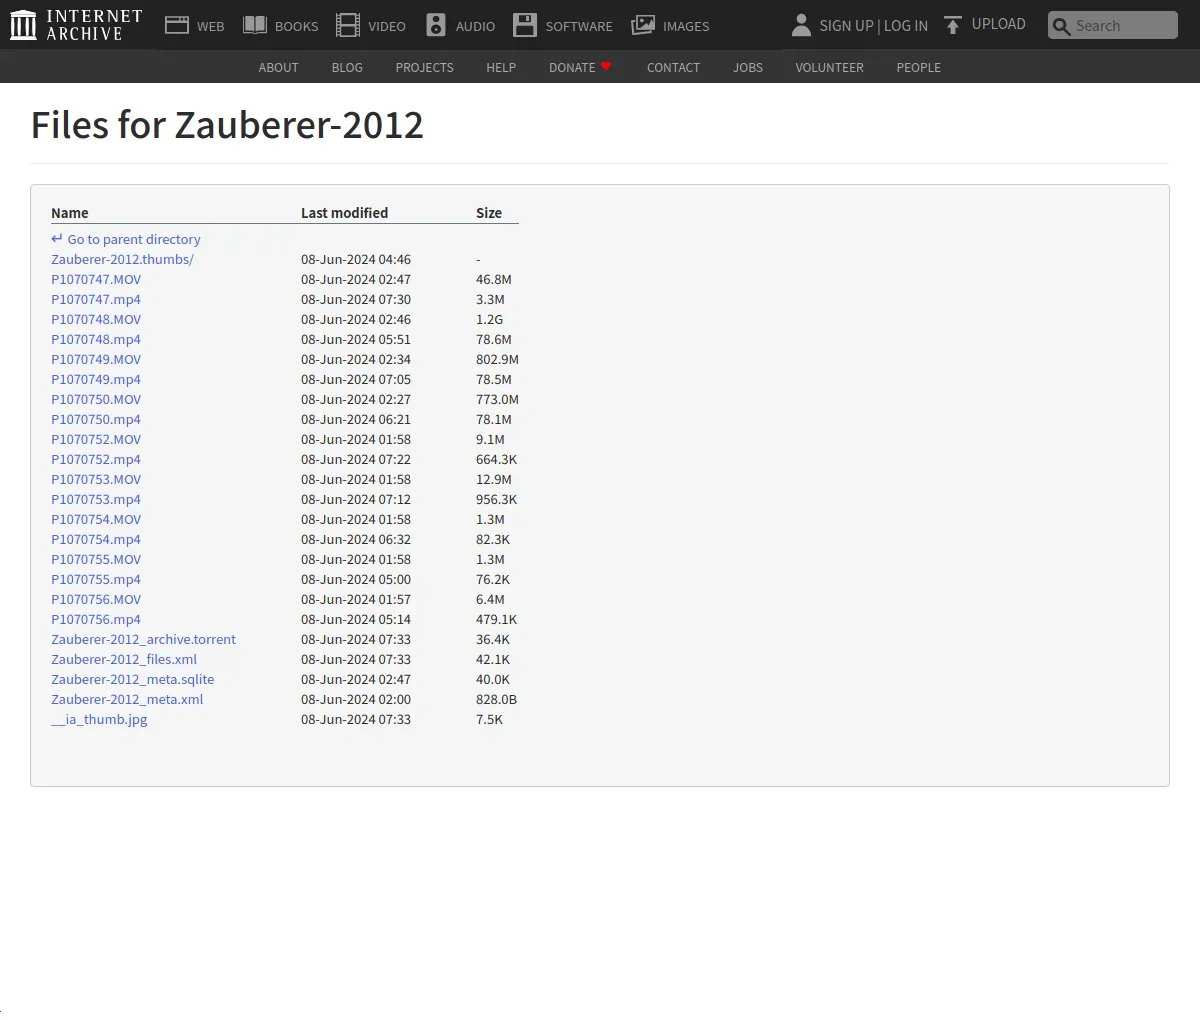
Task: Open file P1070754.mp4
Action: (x=96, y=539)
